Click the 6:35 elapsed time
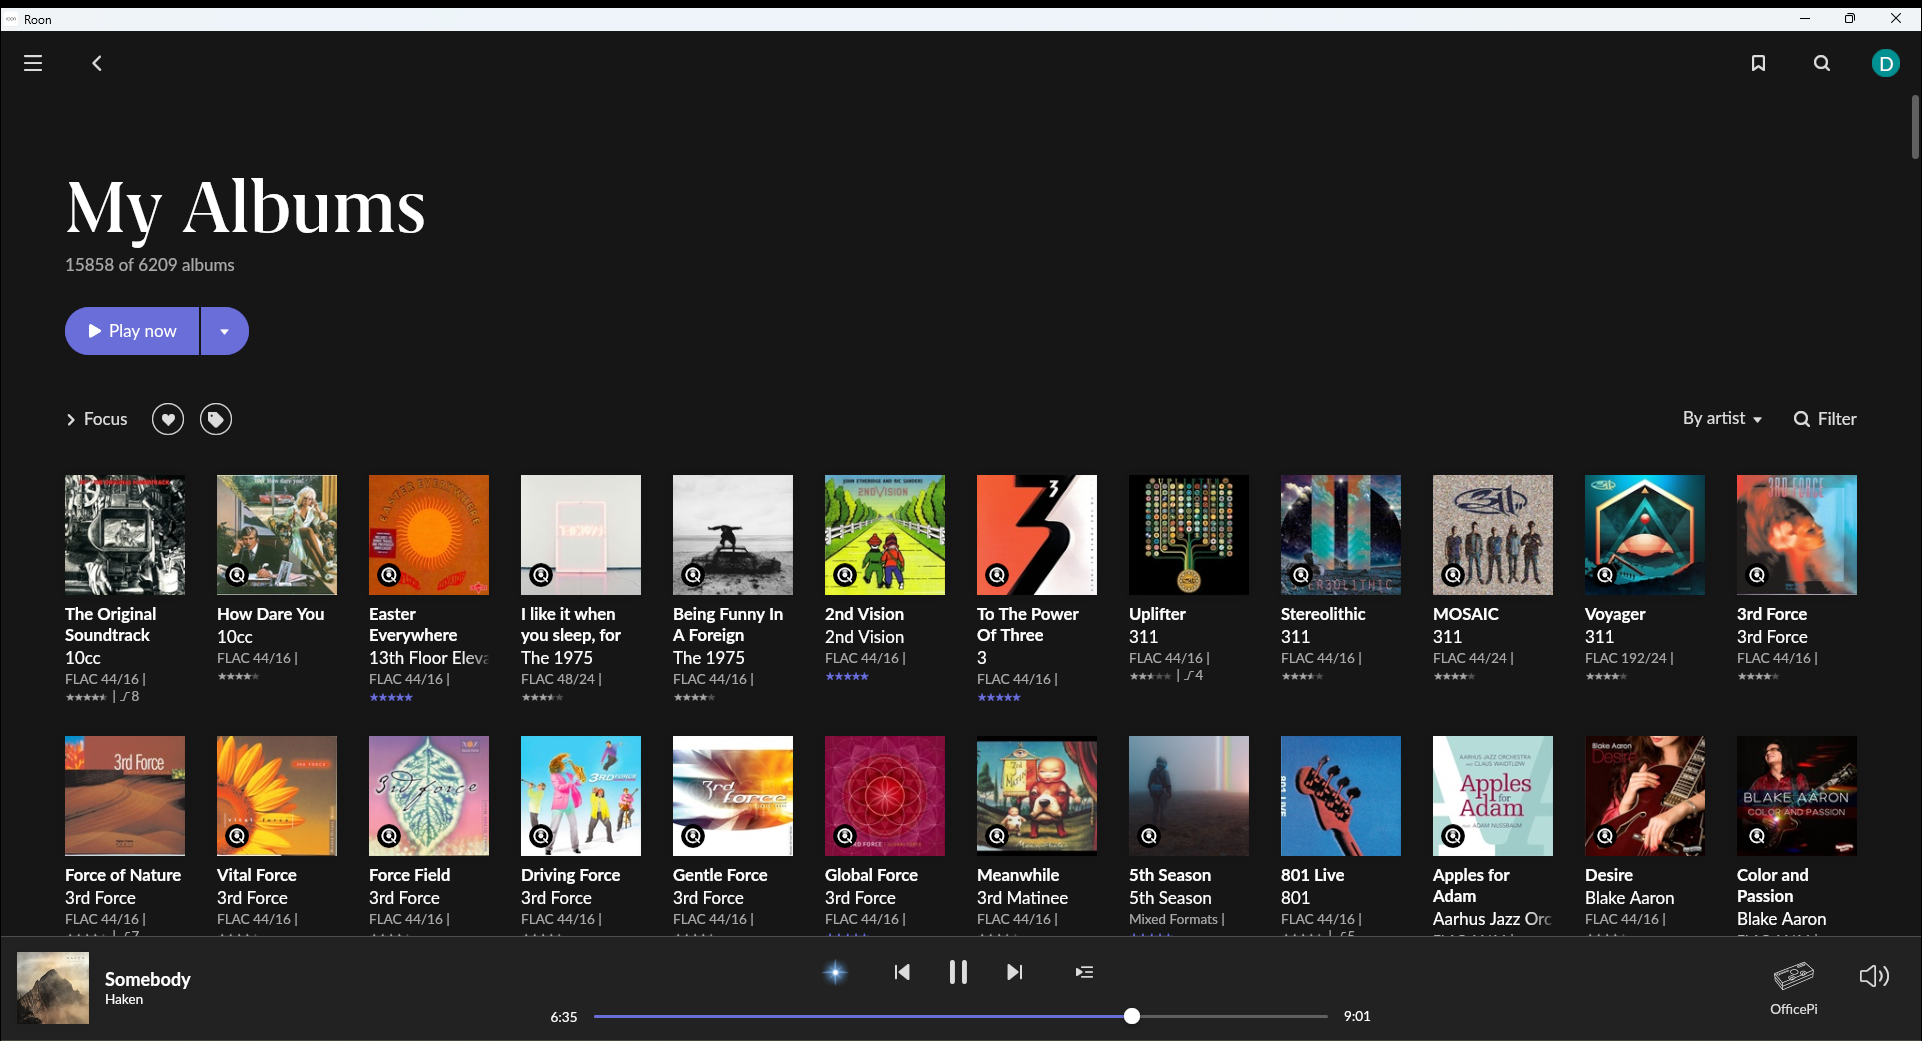This screenshot has width=1922, height=1041. [x=564, y=1017]
